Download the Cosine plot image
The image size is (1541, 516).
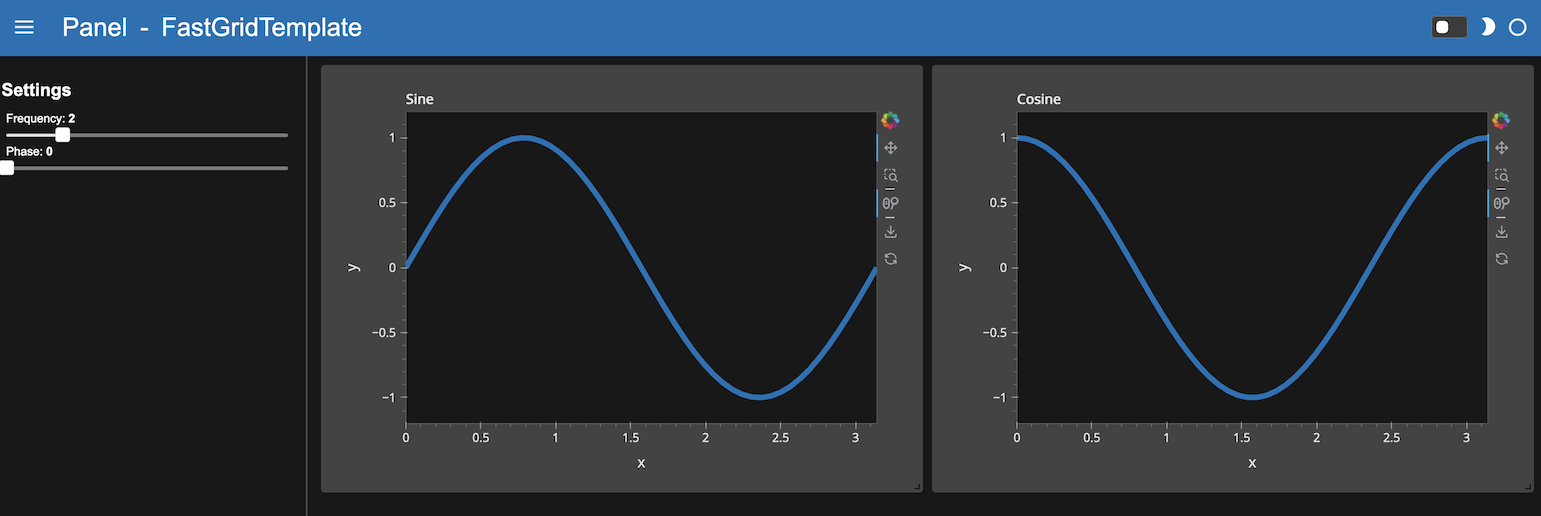coord(1501,231)
